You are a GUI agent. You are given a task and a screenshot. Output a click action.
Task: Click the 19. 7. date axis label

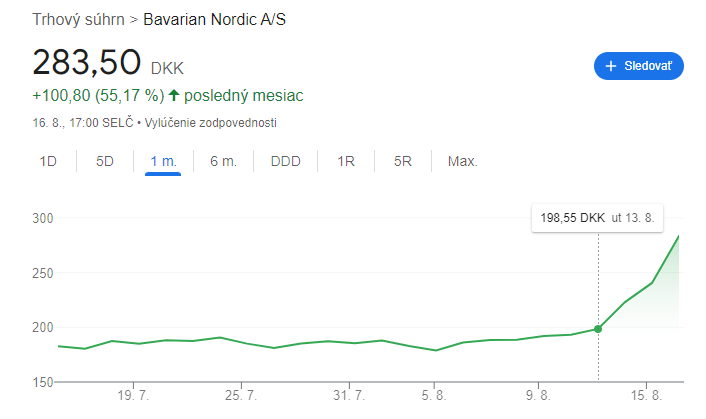[x=133, y=396]
